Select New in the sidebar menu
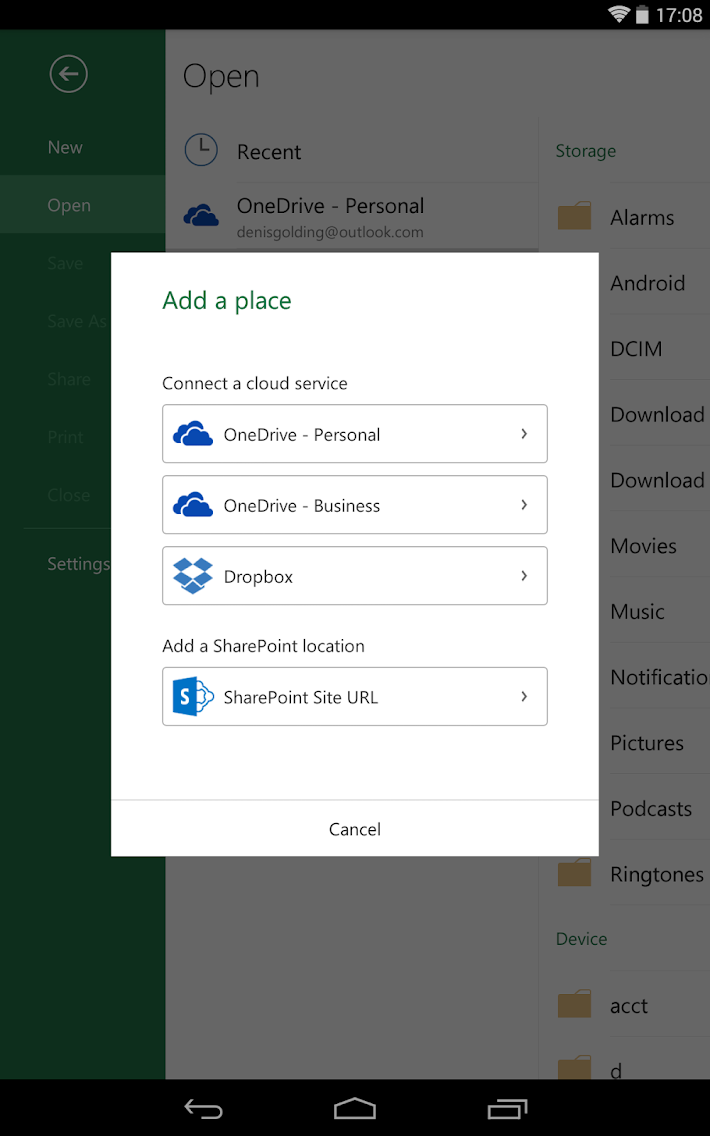Image resolution: width=710 pixels, height=1136 pixels. [x=66, y=147]
